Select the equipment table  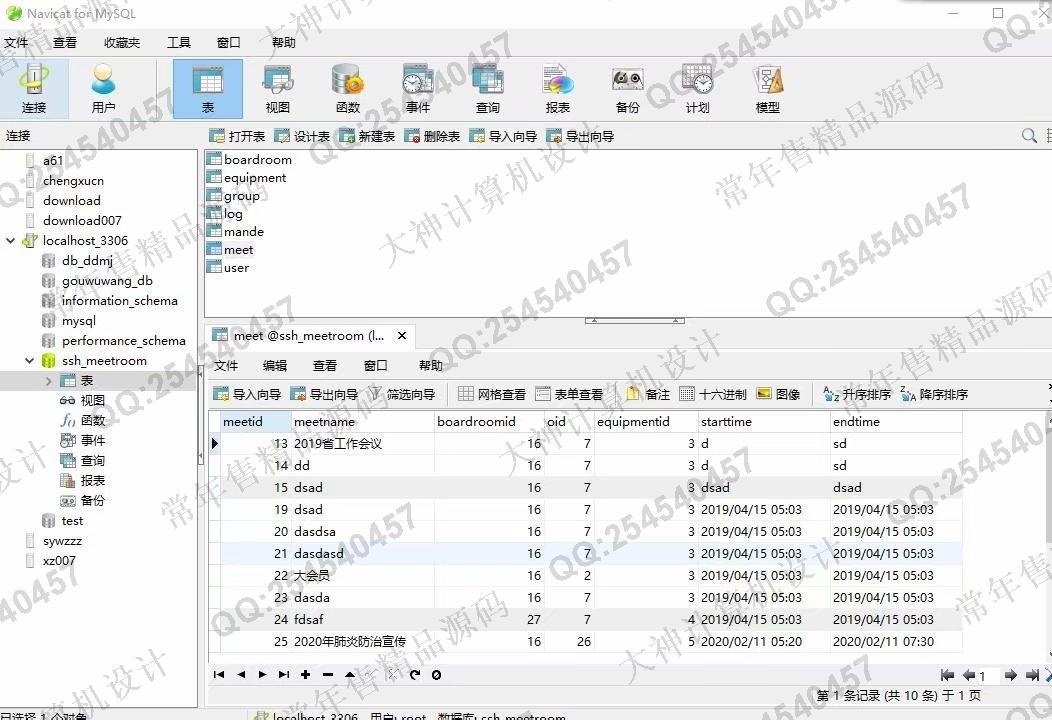point(247,177)
